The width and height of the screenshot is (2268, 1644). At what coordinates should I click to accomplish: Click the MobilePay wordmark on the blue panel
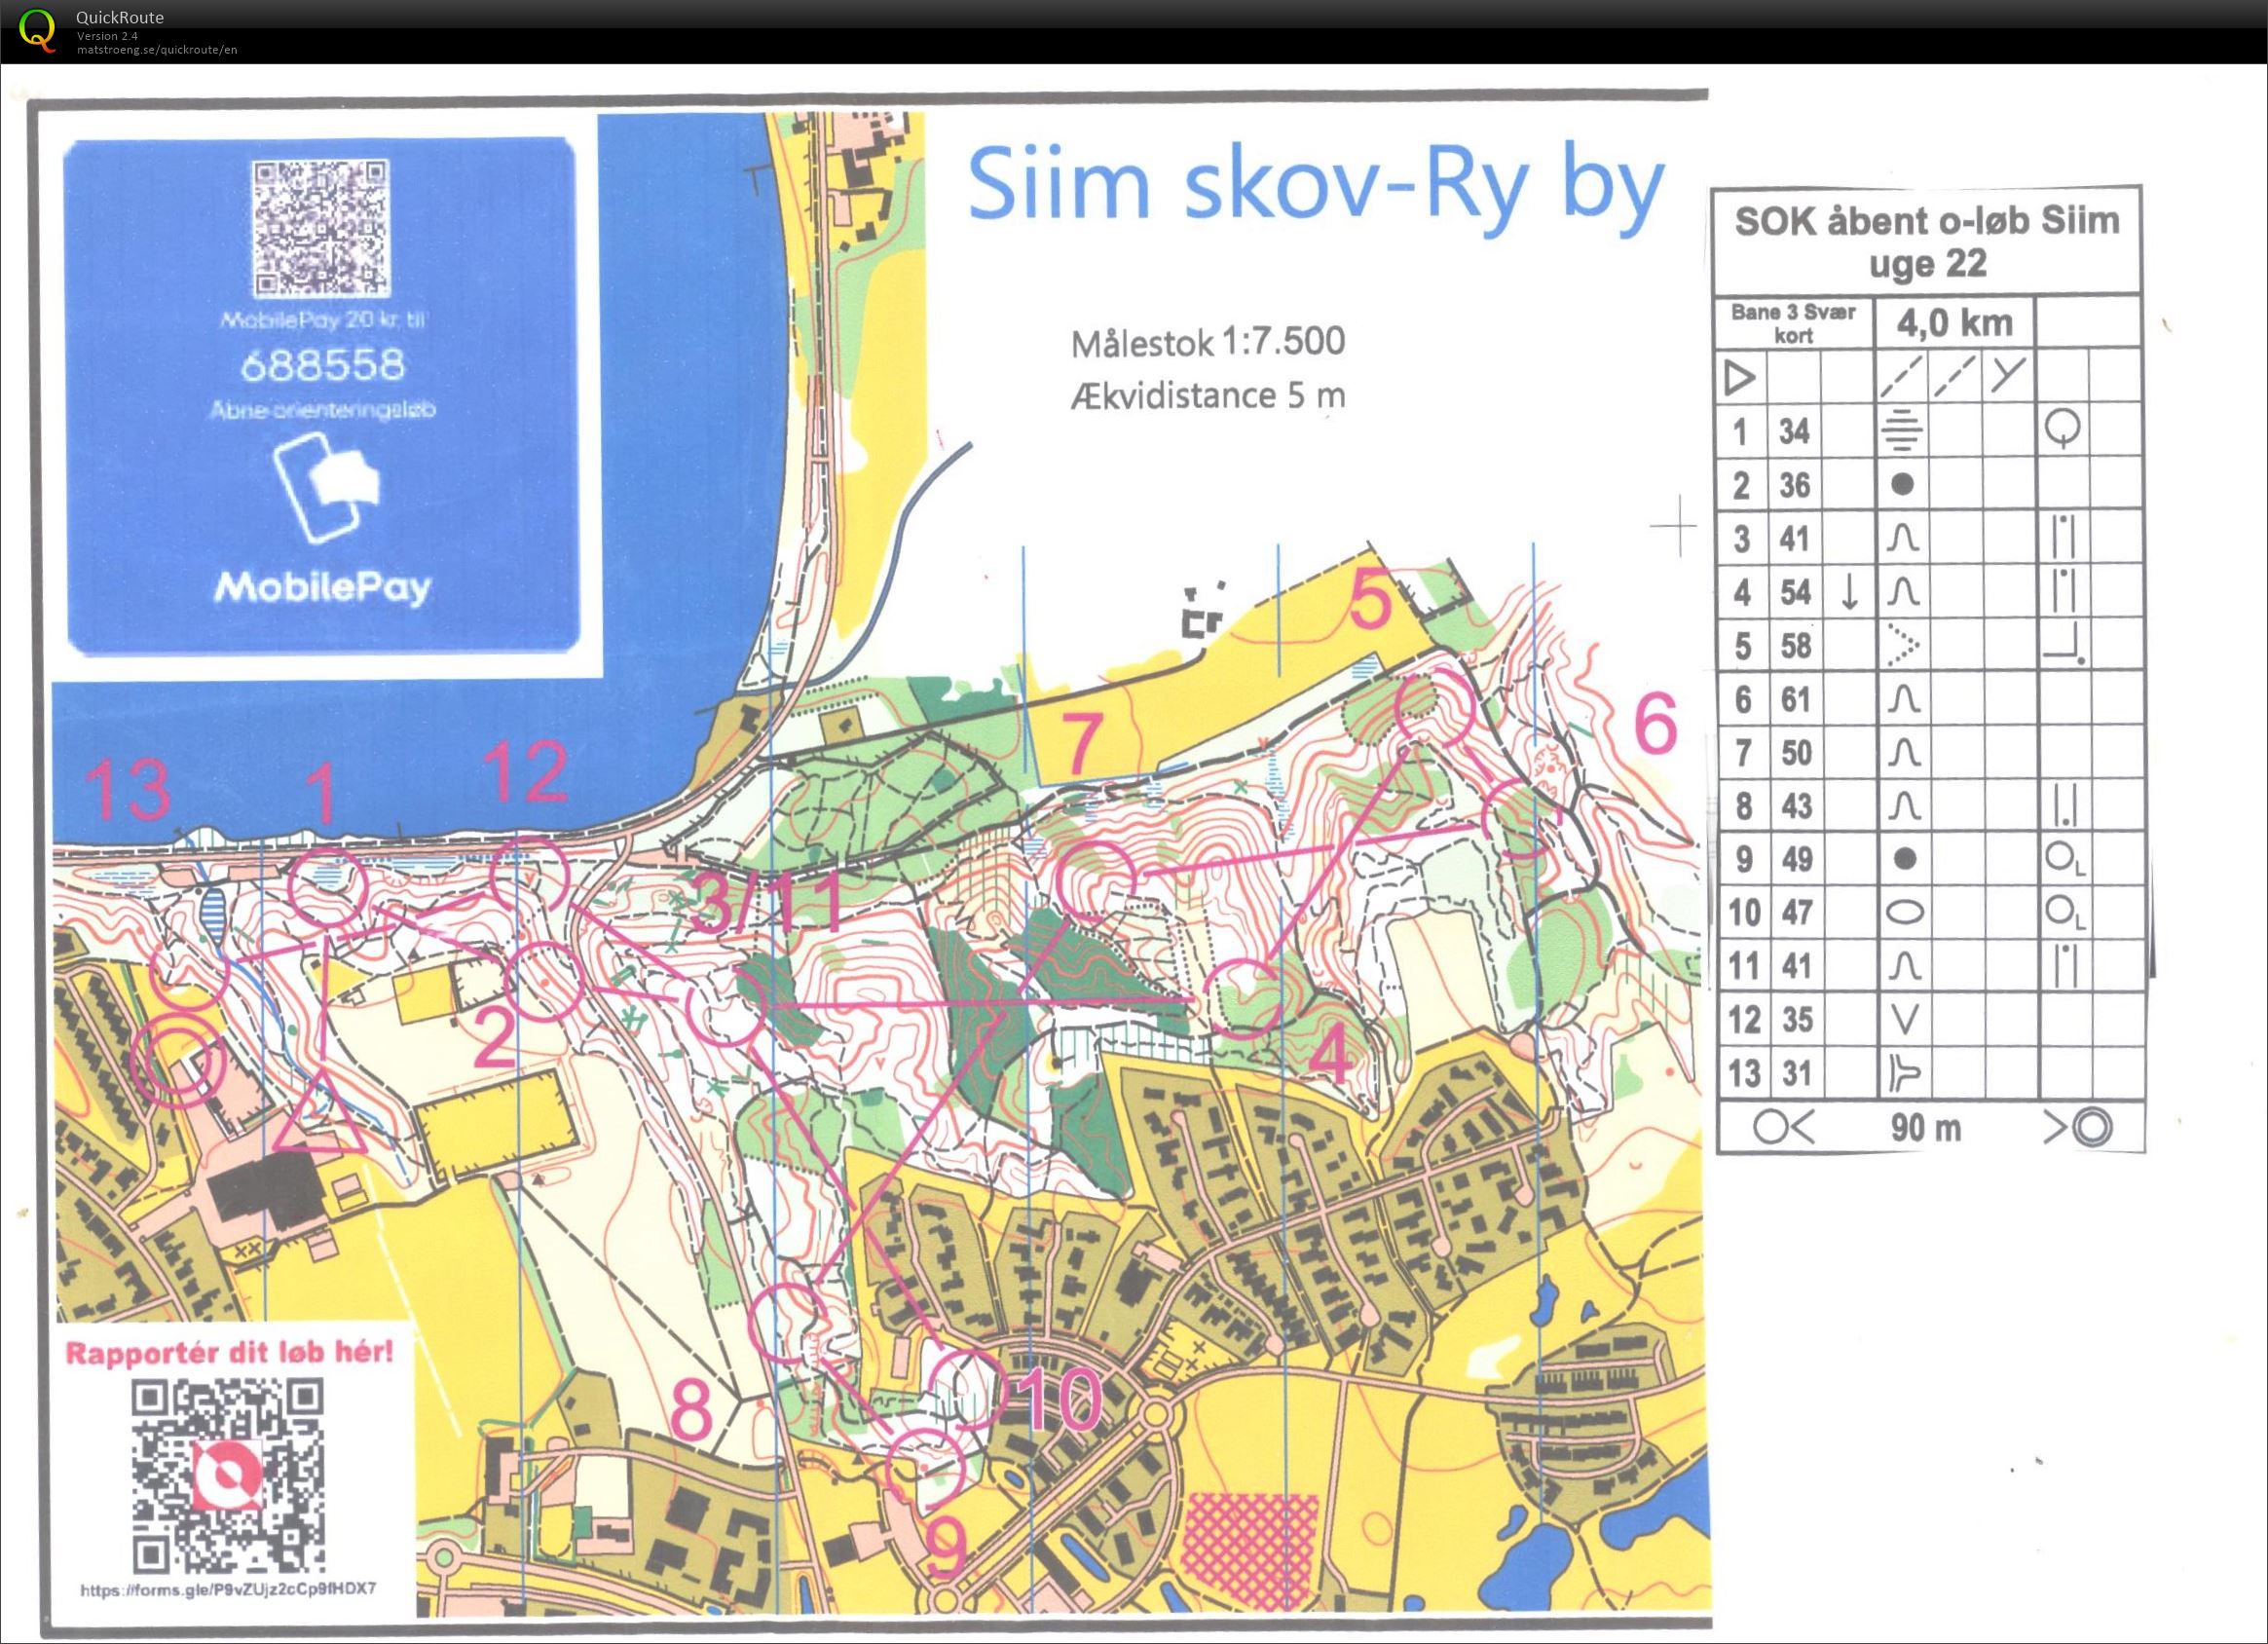[x=322, y=588]
